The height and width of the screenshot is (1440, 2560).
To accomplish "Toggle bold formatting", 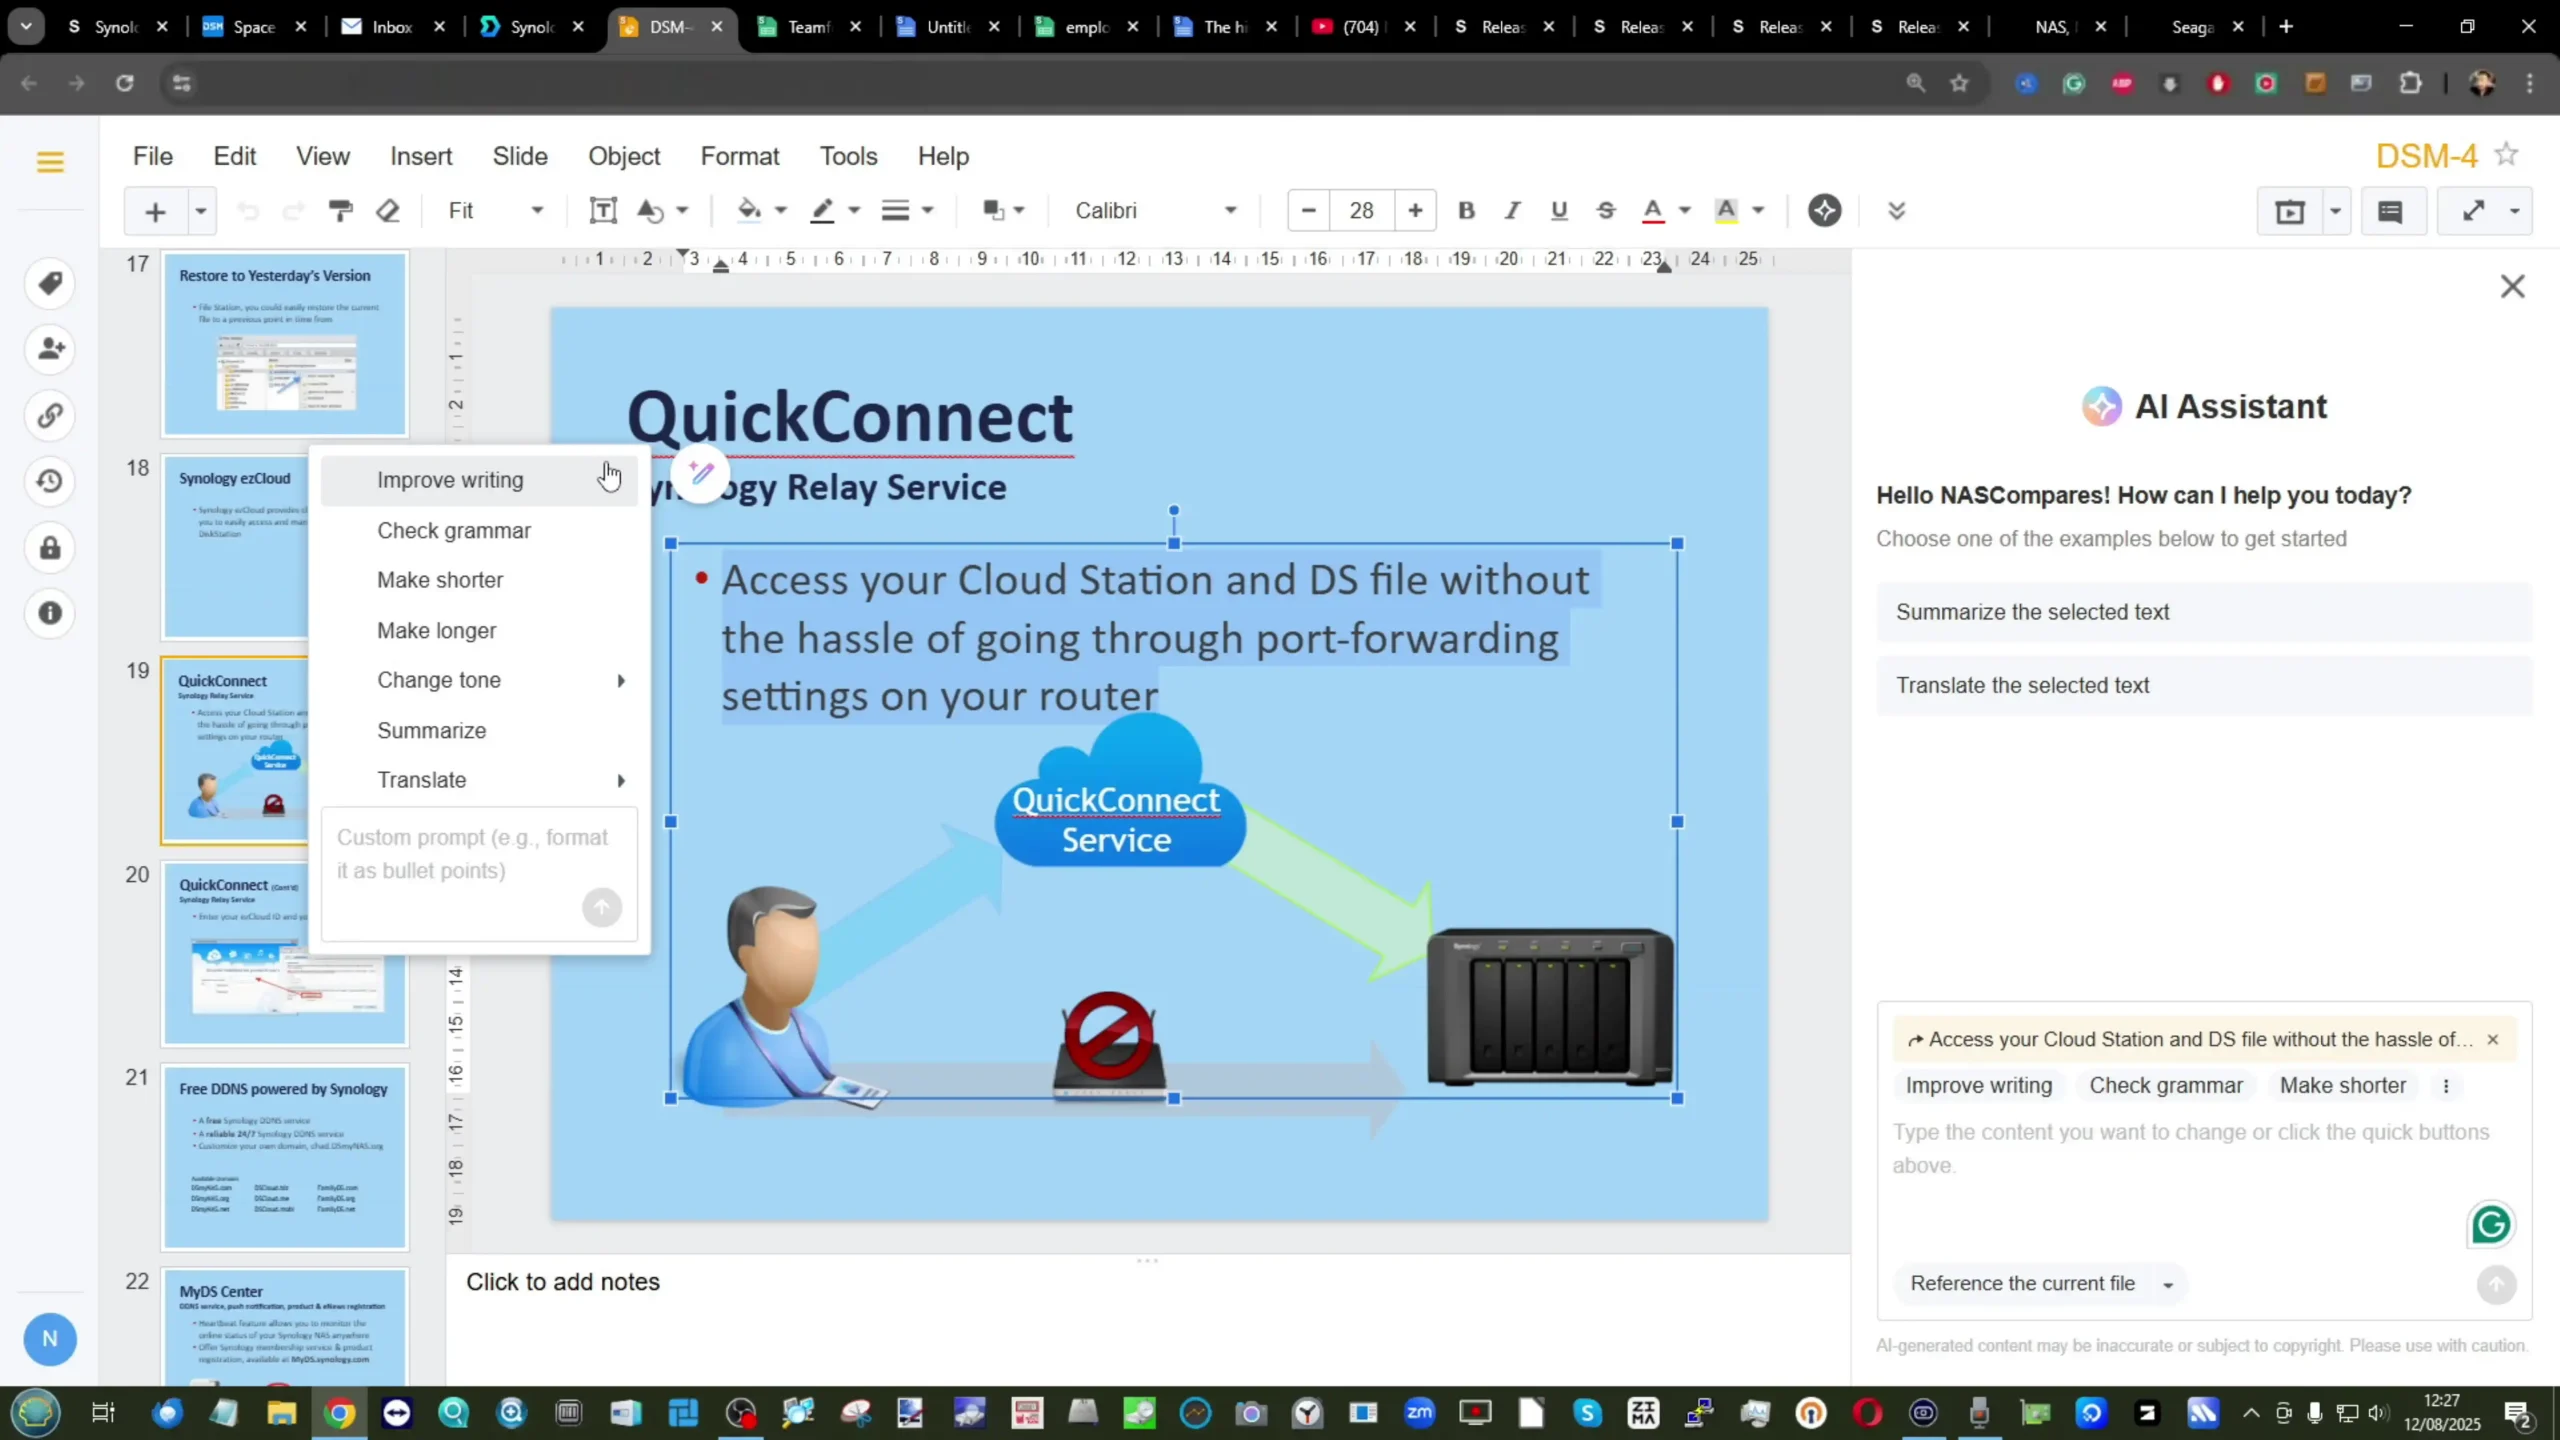I will [1466, 210].
